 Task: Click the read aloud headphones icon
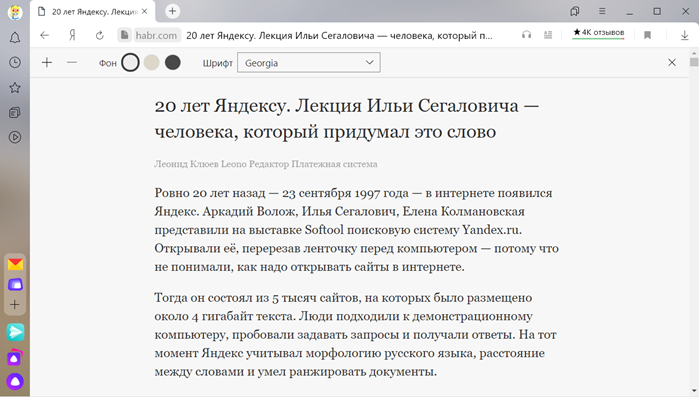pos(526,35)
